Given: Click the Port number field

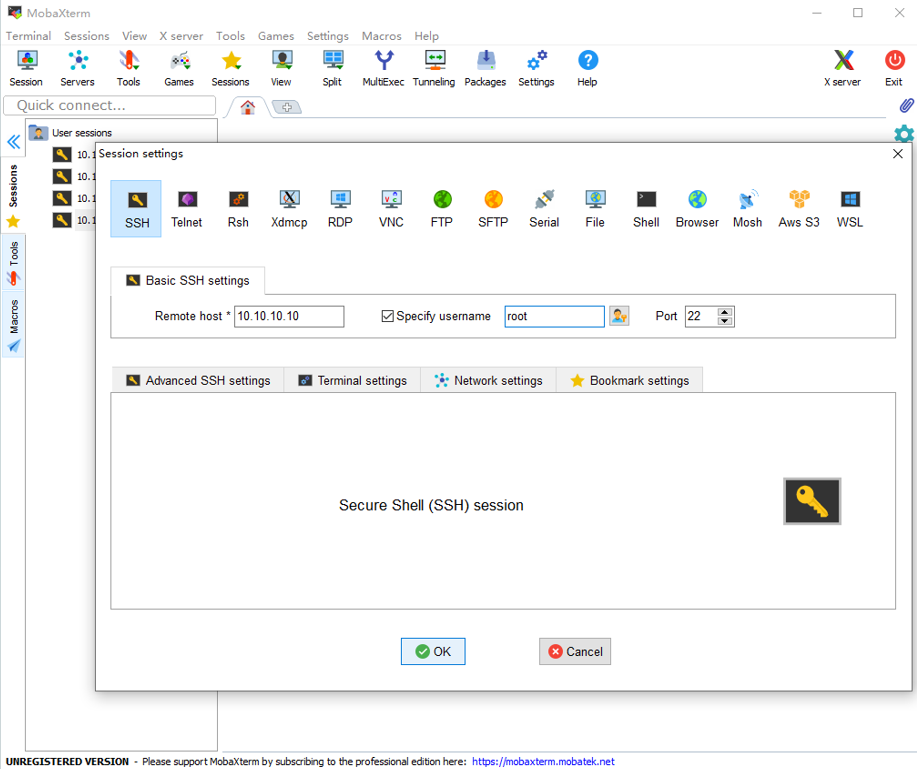Looking at the screenshot, I should (702, 316).
